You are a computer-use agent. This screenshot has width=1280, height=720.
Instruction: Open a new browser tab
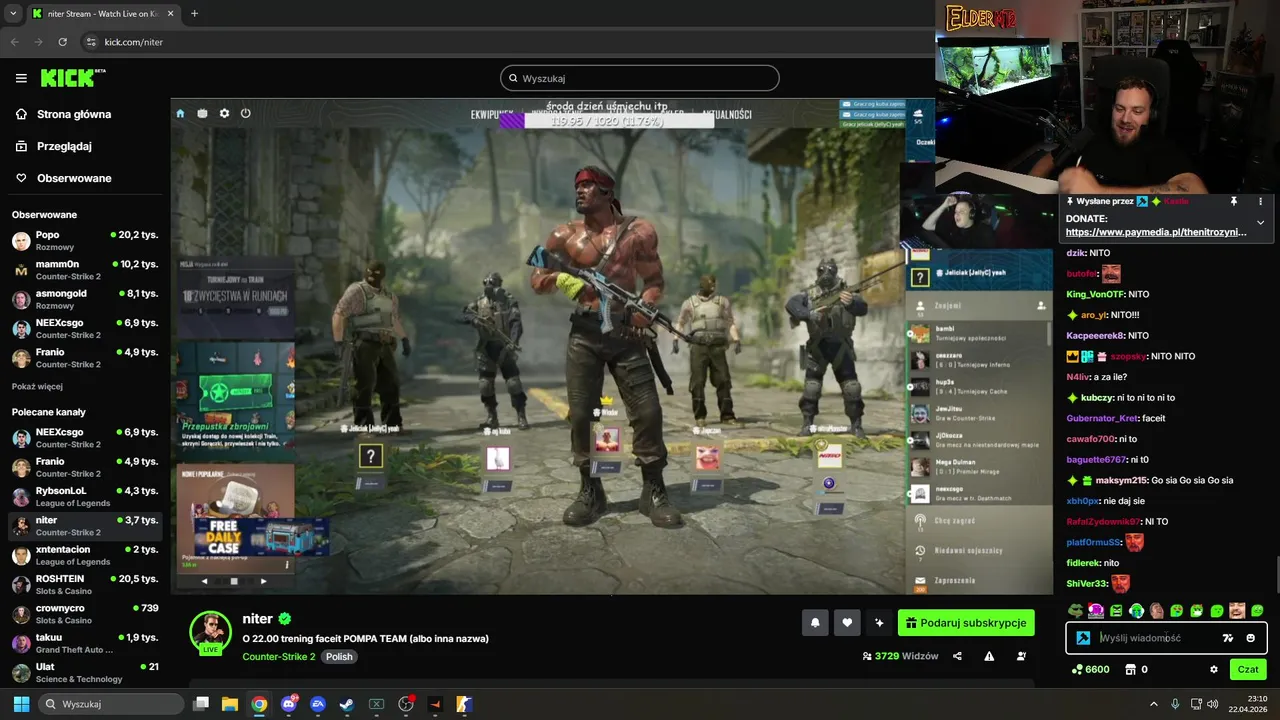coord(194,13)
